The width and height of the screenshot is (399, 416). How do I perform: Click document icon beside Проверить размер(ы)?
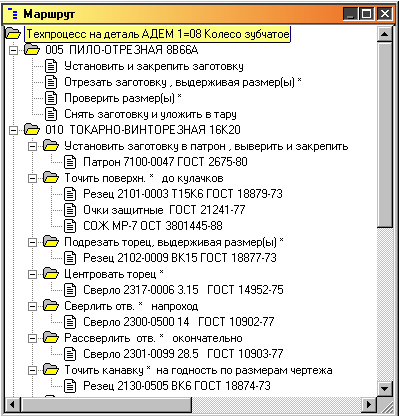tap(51, 98)
